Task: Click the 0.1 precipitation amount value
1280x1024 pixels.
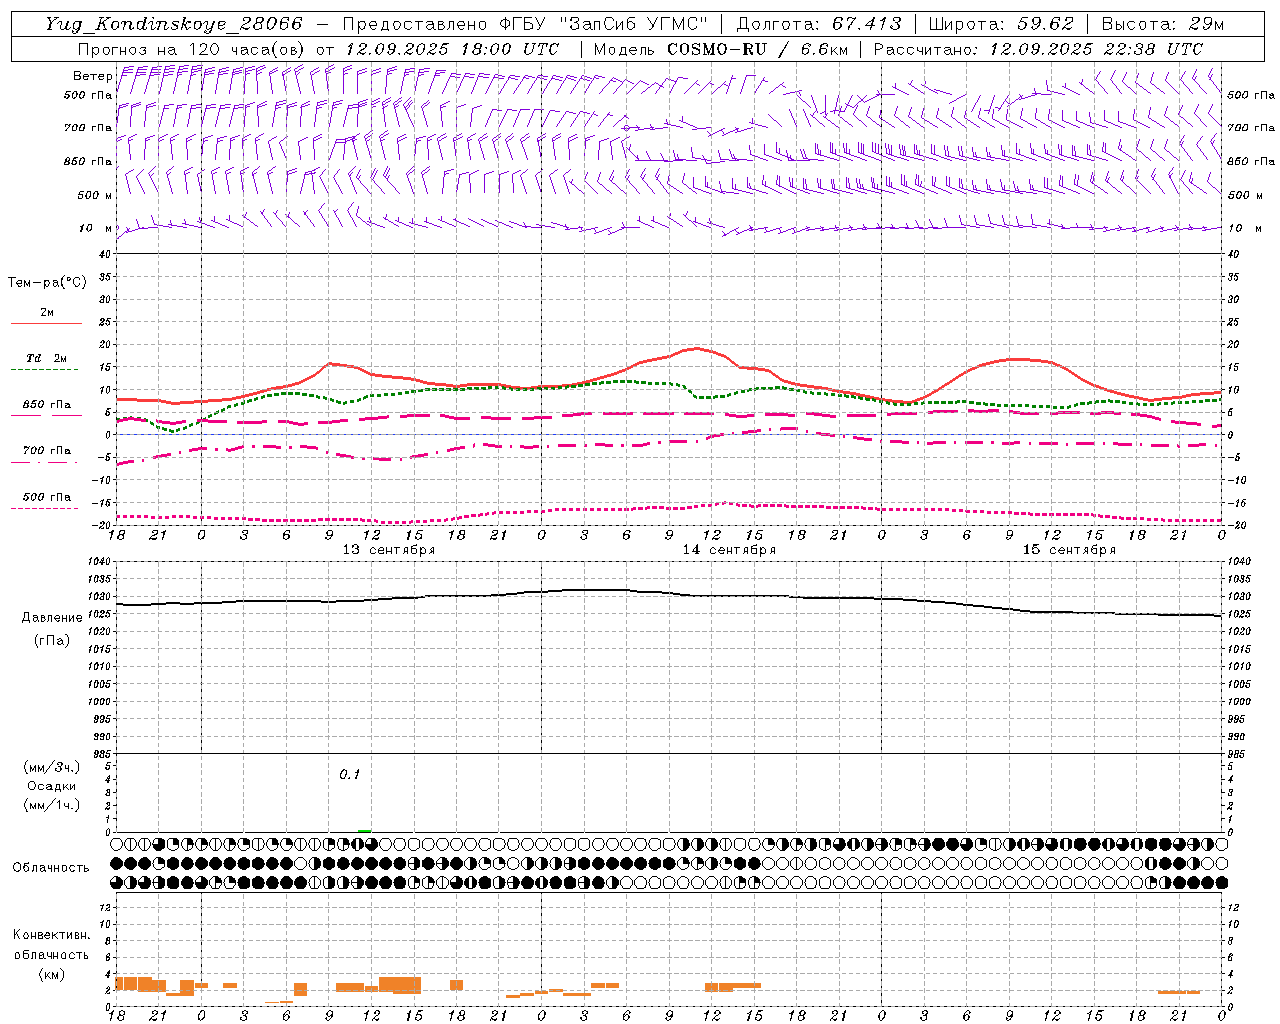Action: (349, 774)
